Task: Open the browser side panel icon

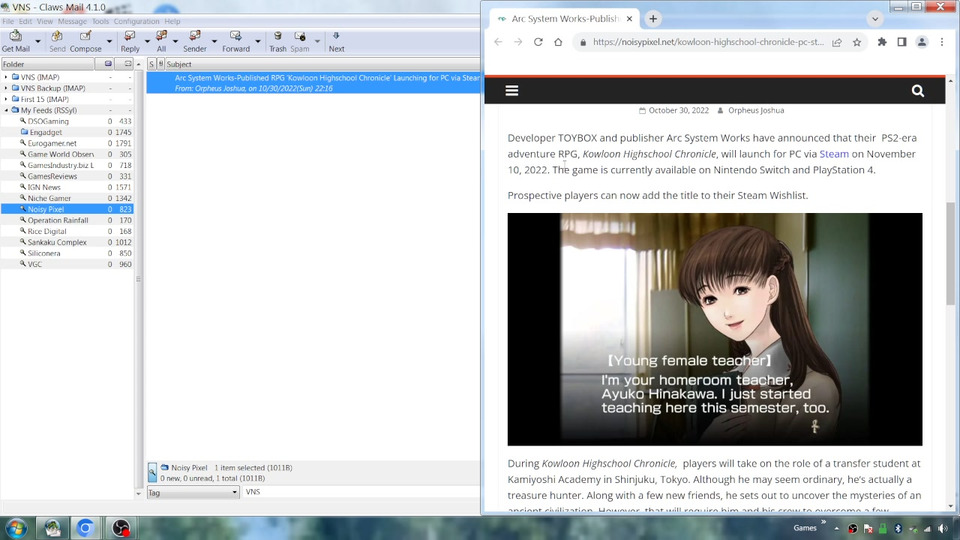Action: click(x=902, y=42)
